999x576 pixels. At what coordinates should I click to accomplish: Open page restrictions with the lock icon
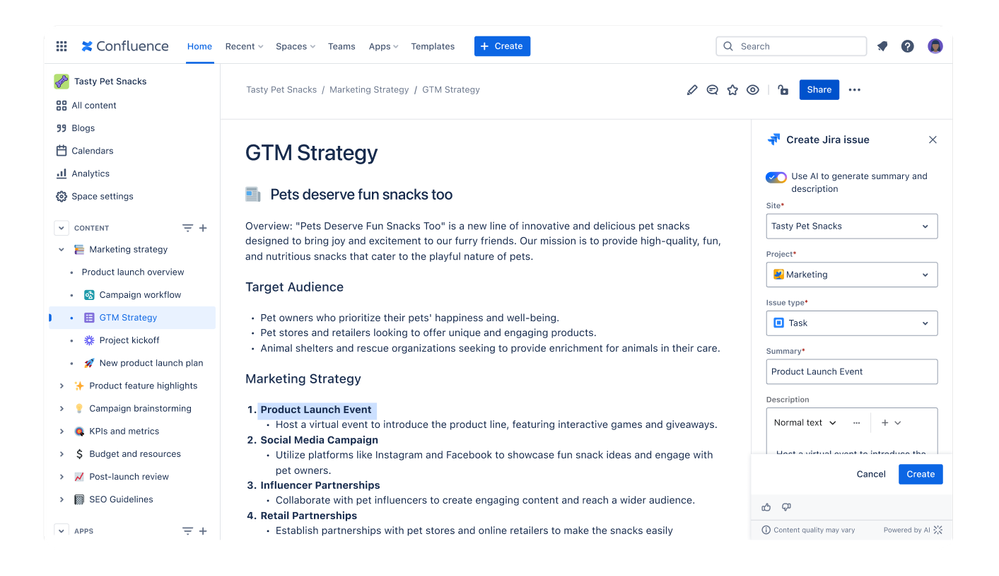click(x=783, y=90)
